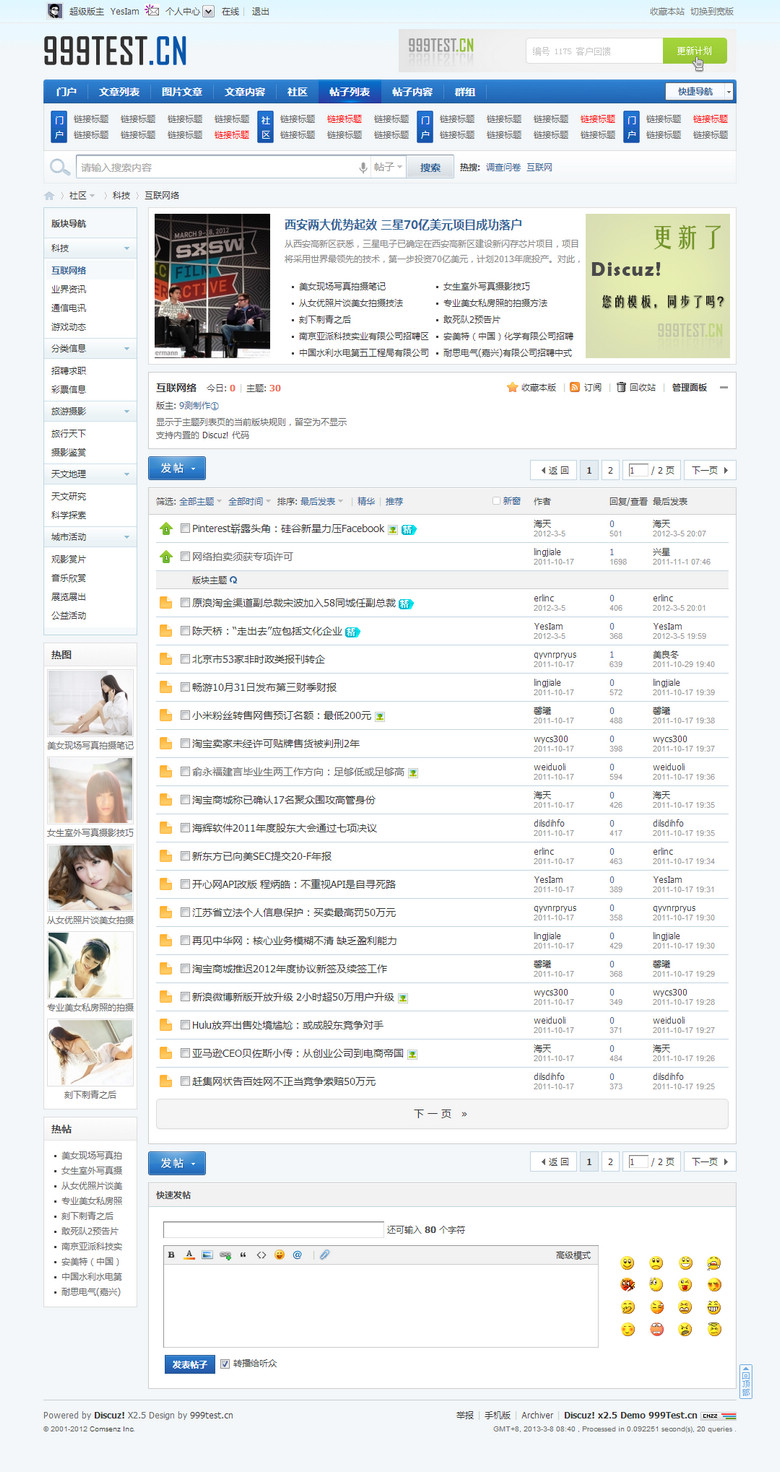Click the 新 badge on 陈天桥 thread

click(x=352, y=631)
